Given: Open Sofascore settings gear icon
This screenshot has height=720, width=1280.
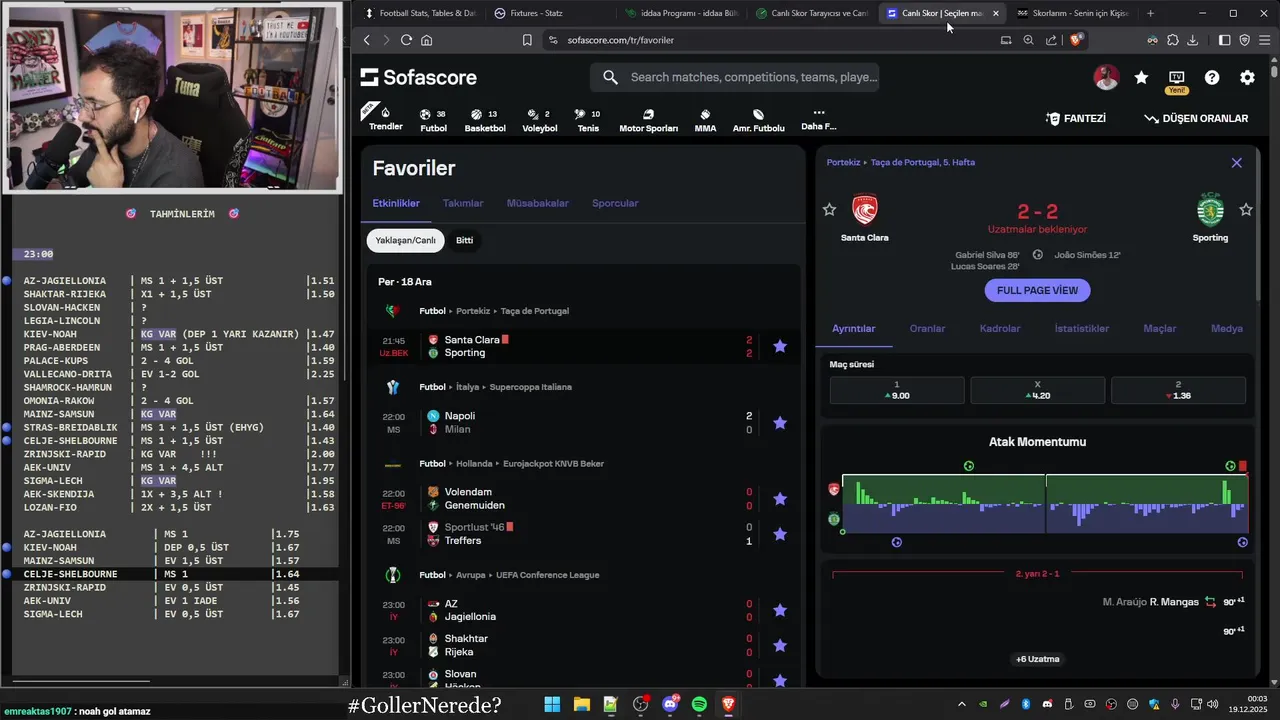Looking at the screenshot, I should tap(1247, 78).
